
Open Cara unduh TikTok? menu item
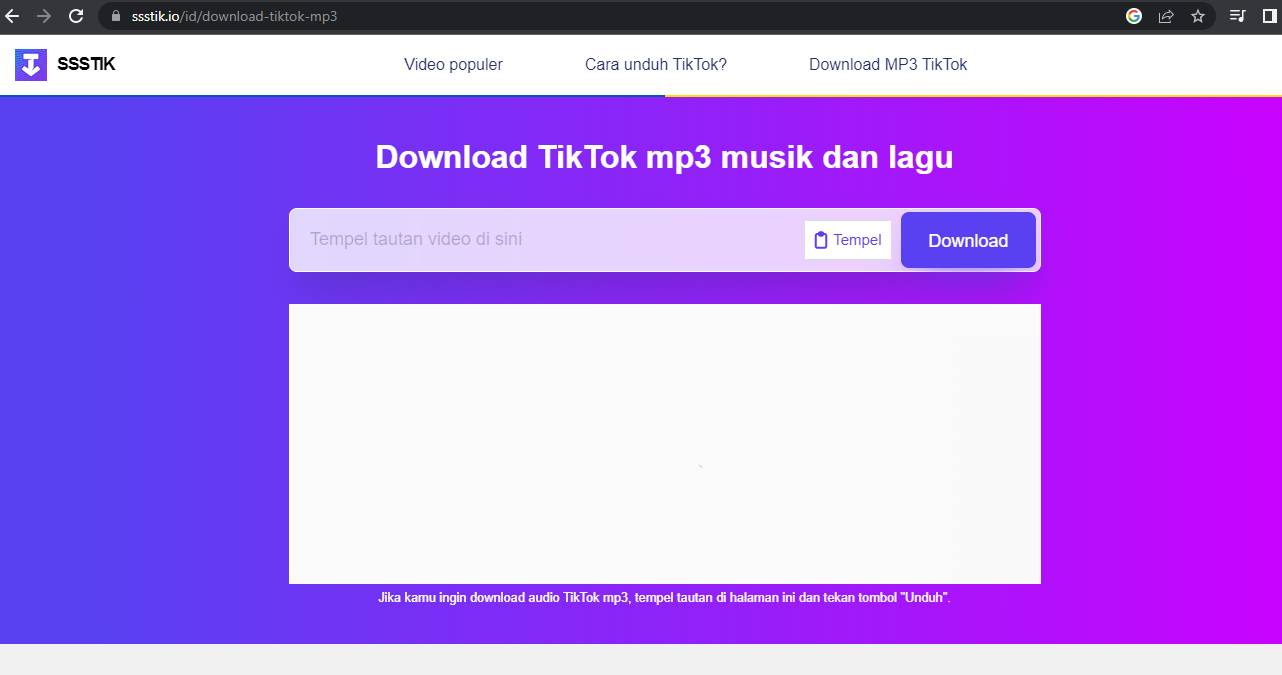pos(656,65)
